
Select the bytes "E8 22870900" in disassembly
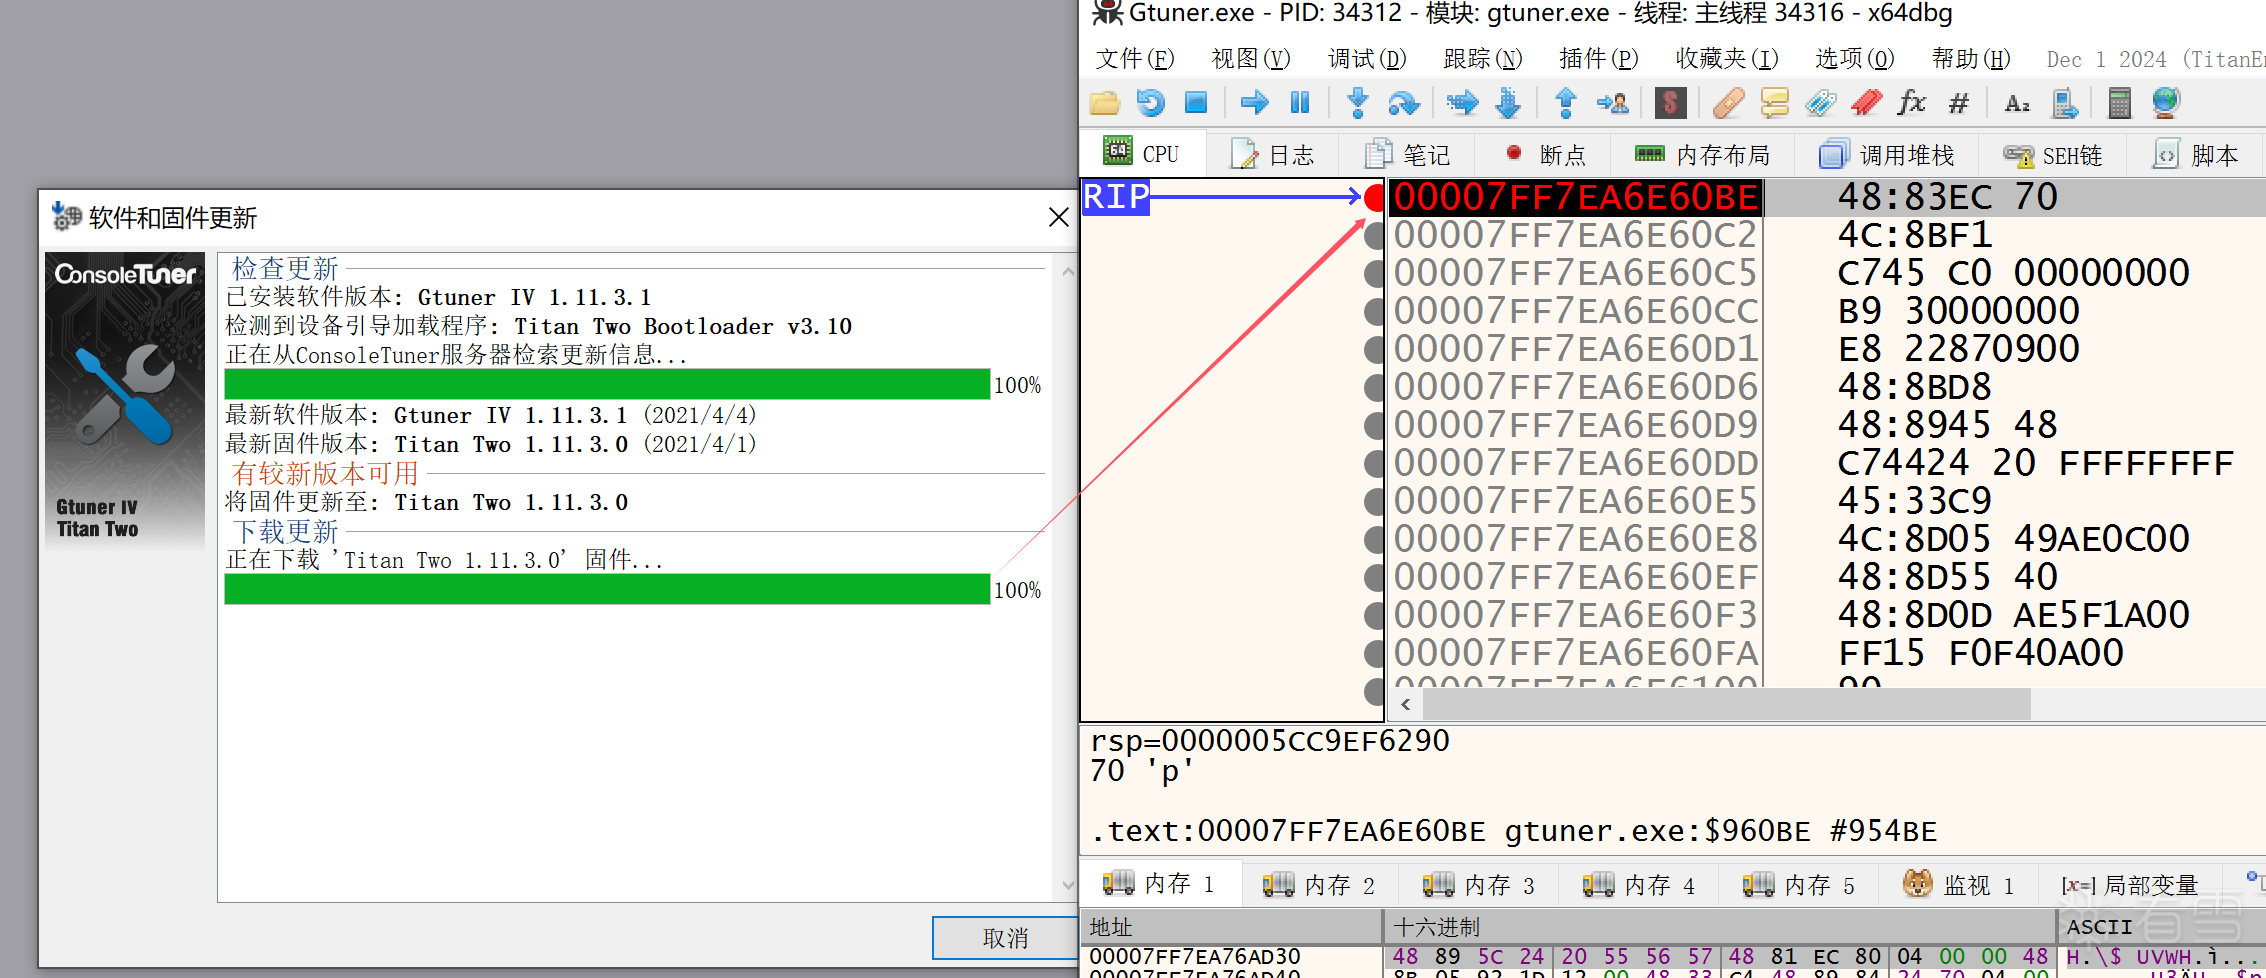pos(1958,349)
